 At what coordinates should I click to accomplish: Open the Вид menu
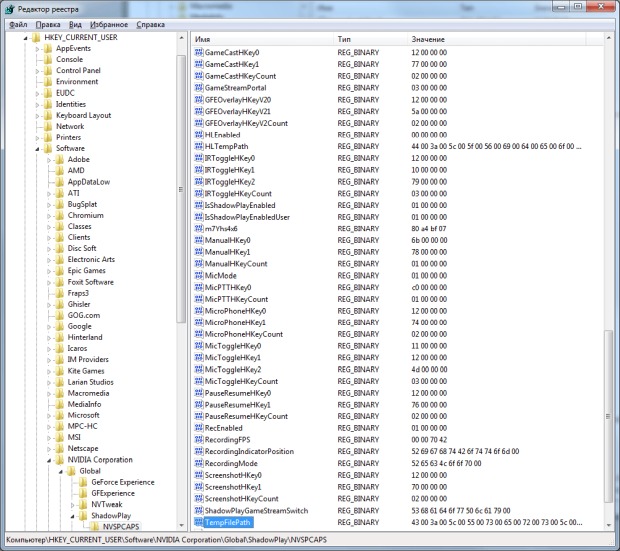coord(75,25)
